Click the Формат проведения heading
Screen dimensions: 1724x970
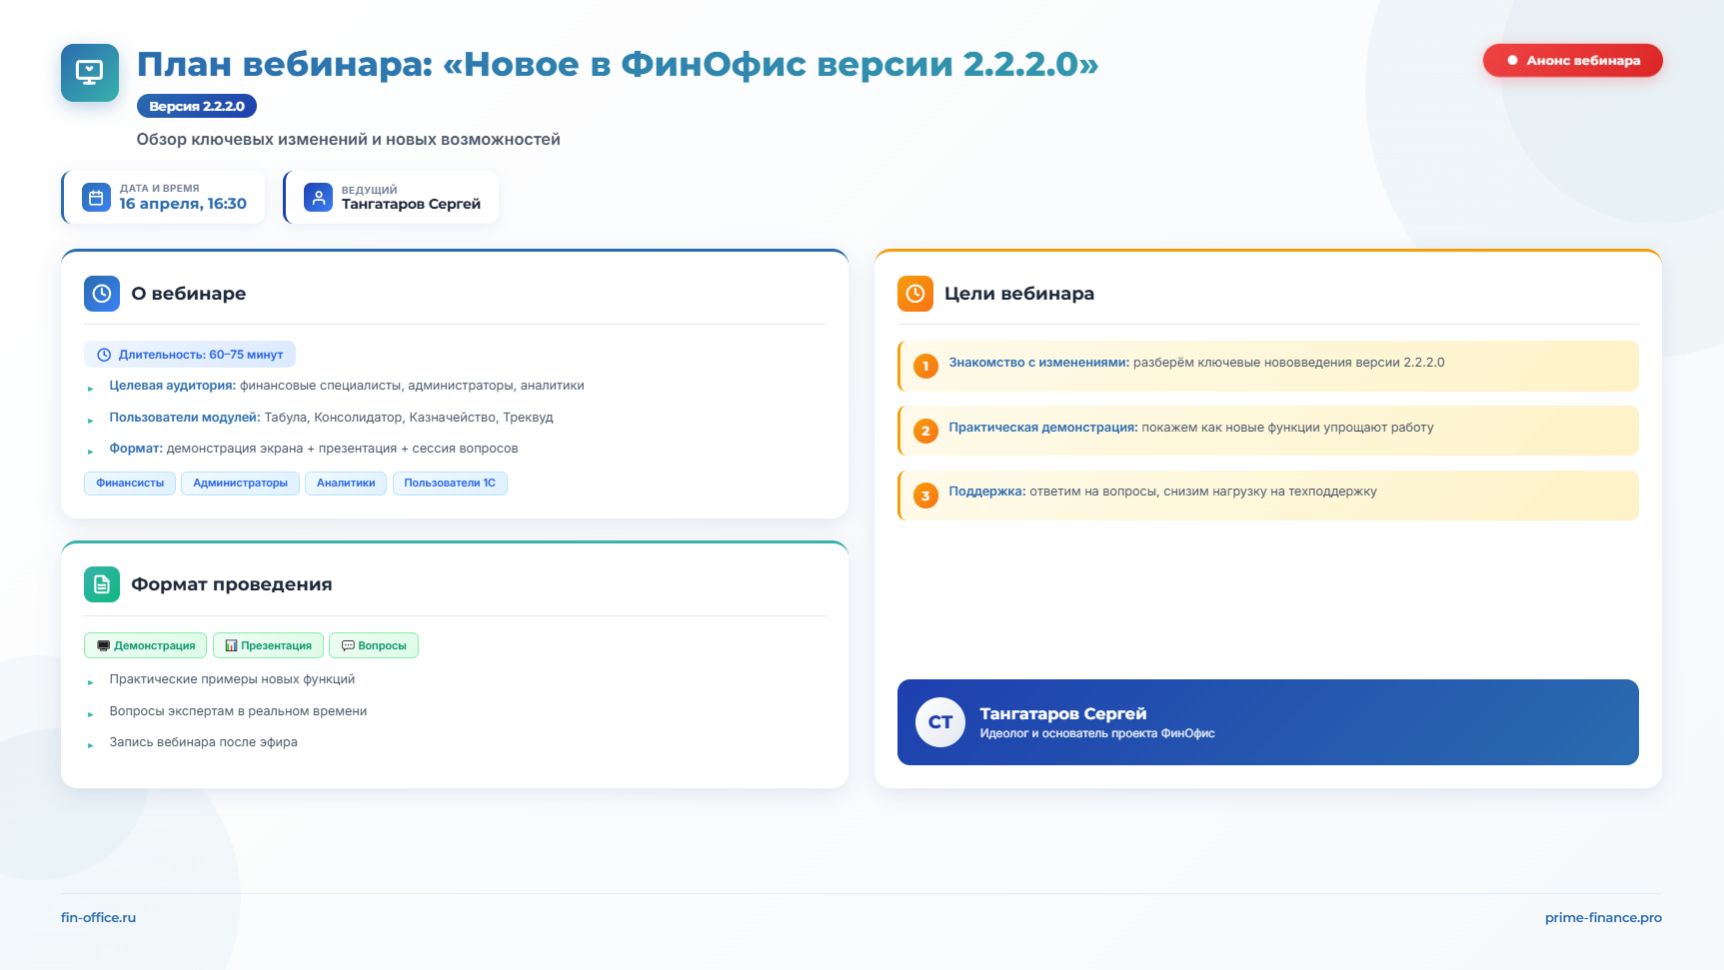click(231, 585)
